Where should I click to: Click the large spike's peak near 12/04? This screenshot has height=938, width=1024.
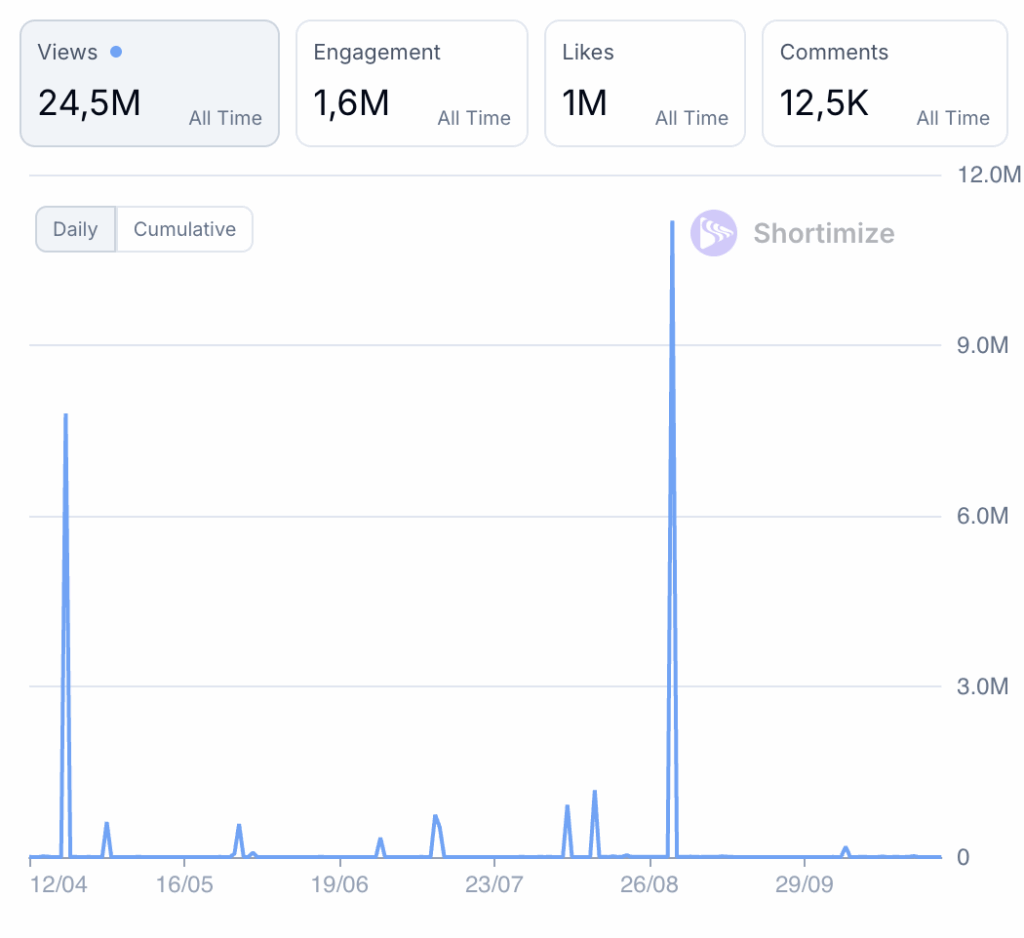click(x=66, y=414)
